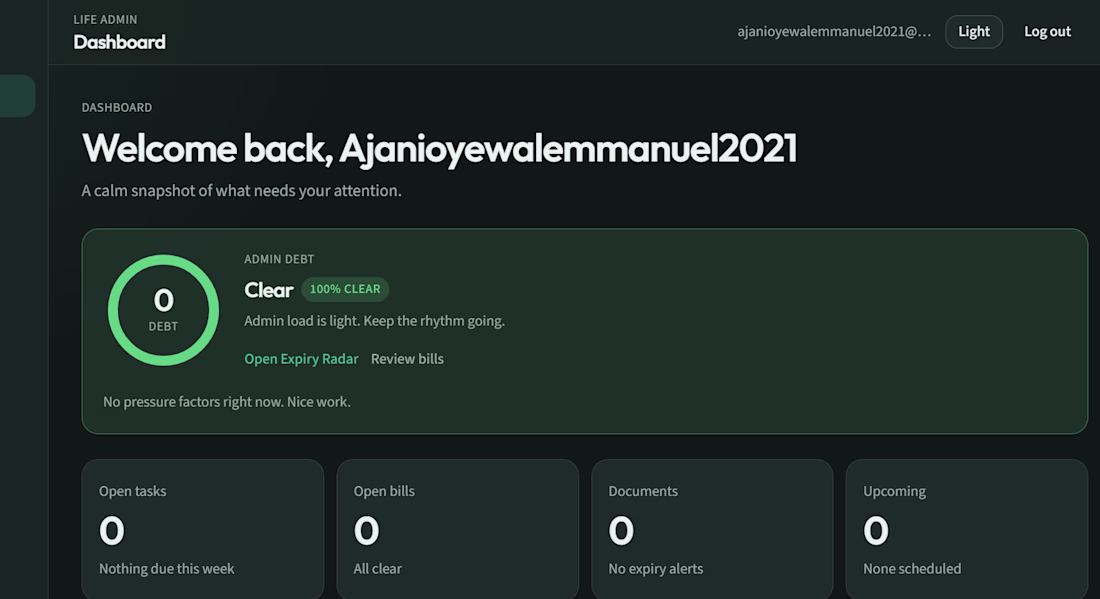Open the Upcoming card
1100x599 pixels.
click(x=967, y=529)
